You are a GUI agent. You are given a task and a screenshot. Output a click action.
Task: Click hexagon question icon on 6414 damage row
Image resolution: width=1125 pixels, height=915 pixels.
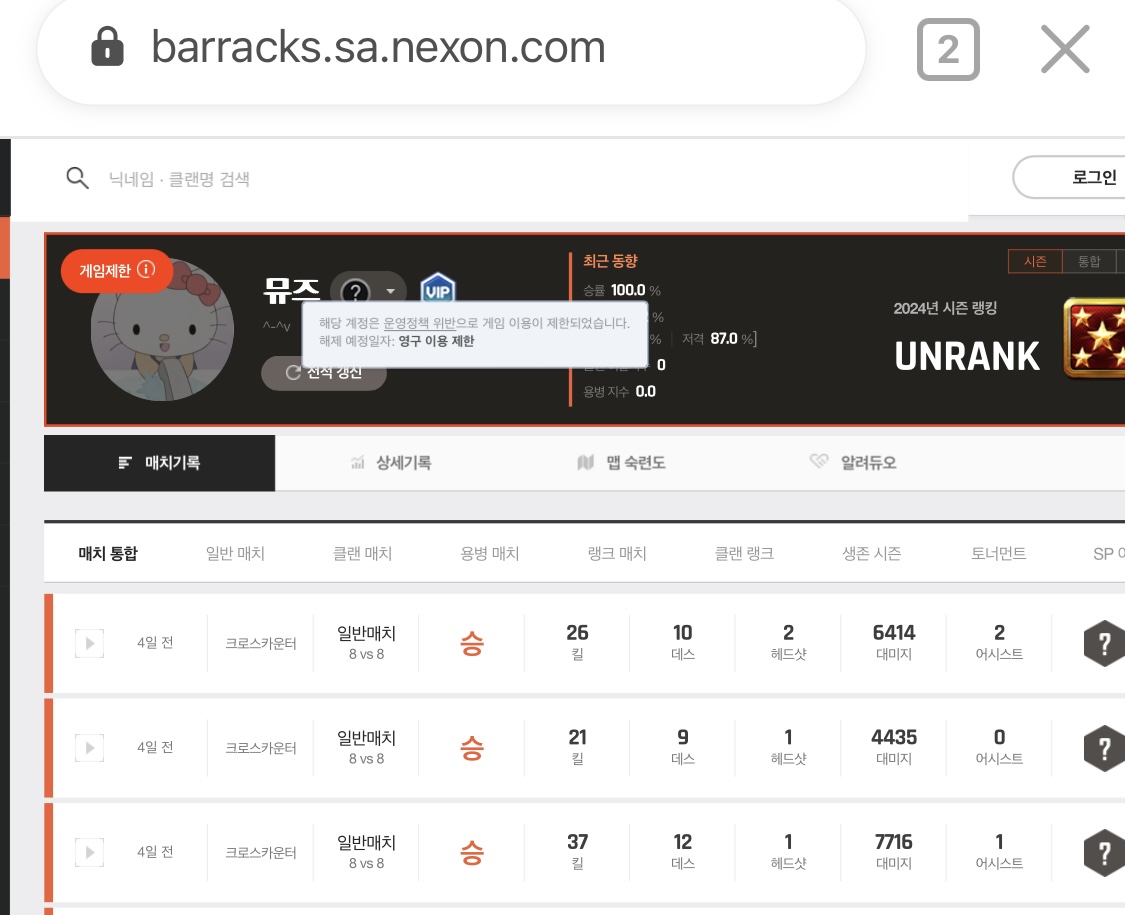point(1104,643)
